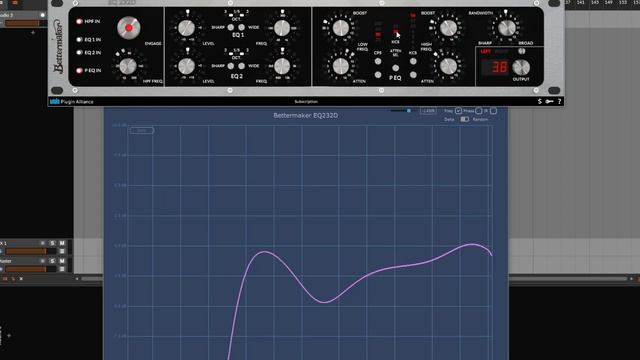Image resolution: width=640 pixels, height=360 pixels.
Task: Click the P EQ low ATTEN knob
Action: (x=340, y=66)
